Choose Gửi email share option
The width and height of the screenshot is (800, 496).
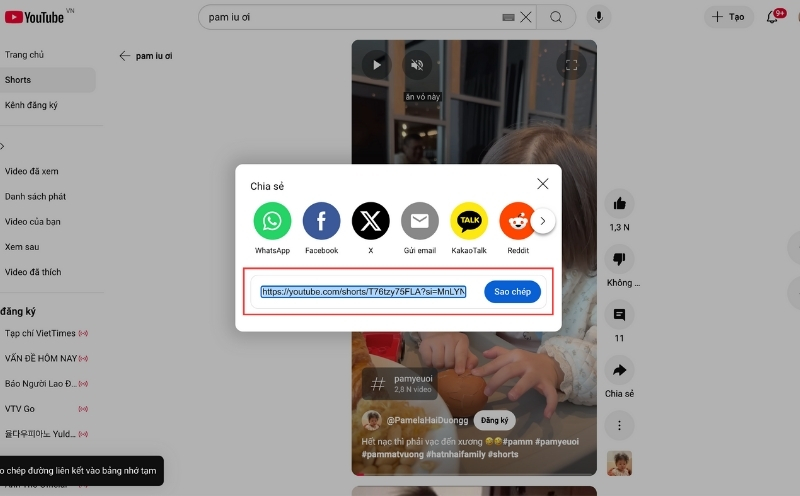tap(419, 221)
